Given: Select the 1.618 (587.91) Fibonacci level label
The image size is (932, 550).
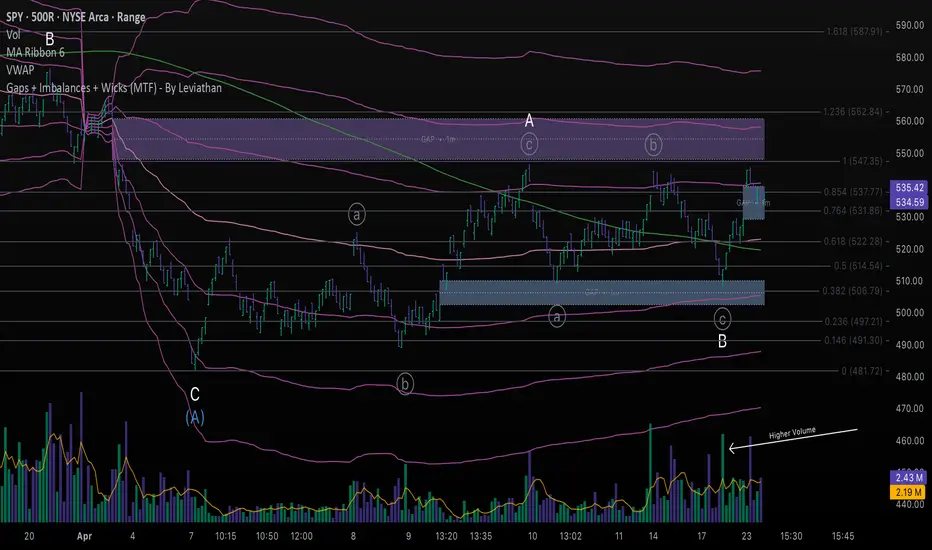Looking at the screenshot, I should tap(854, 31).
